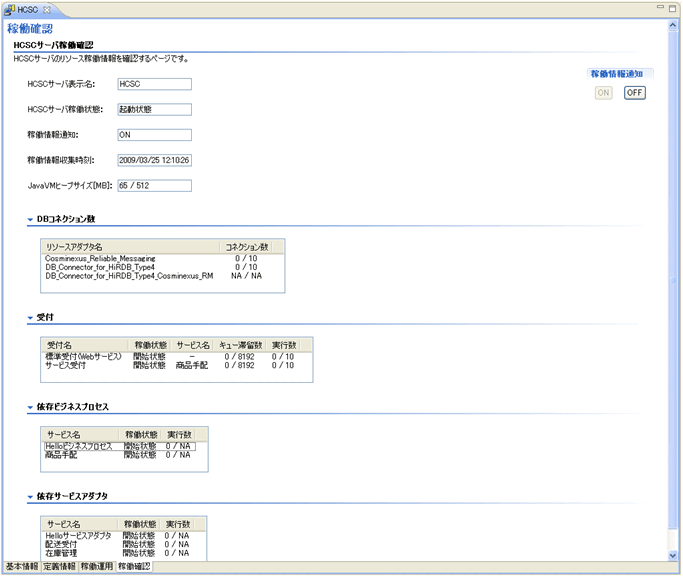Go to the 稼働運用 tab
This screenshot has height=577, width=683.
[x=97, y=567]
